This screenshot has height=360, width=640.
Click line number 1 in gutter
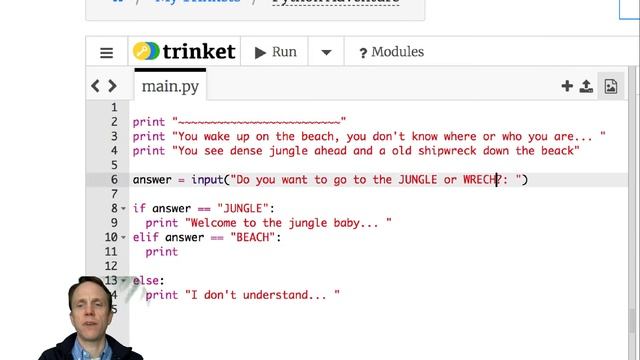pyautogui.click(x=114, y=107)
